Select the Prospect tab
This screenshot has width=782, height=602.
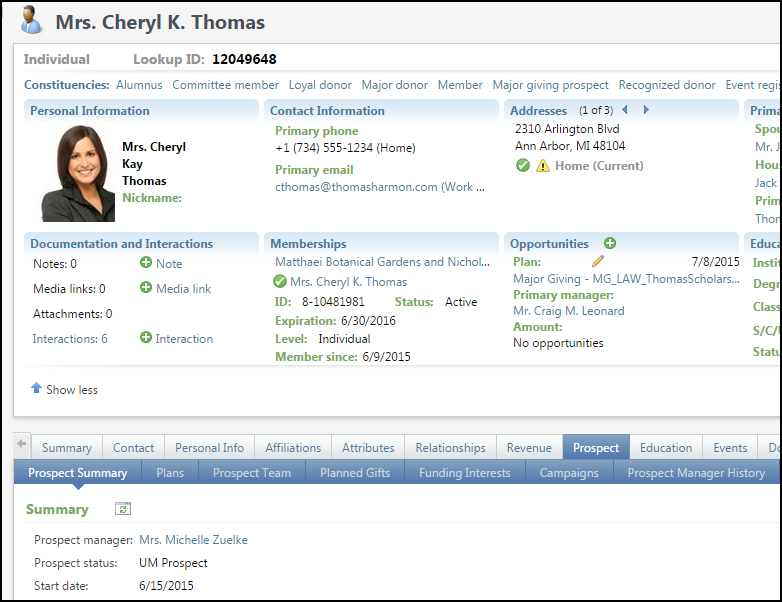coord(596,447)
